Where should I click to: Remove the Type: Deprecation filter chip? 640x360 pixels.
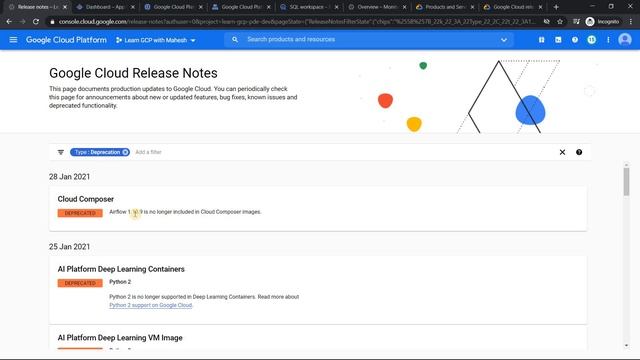click(x=125, y=152)
